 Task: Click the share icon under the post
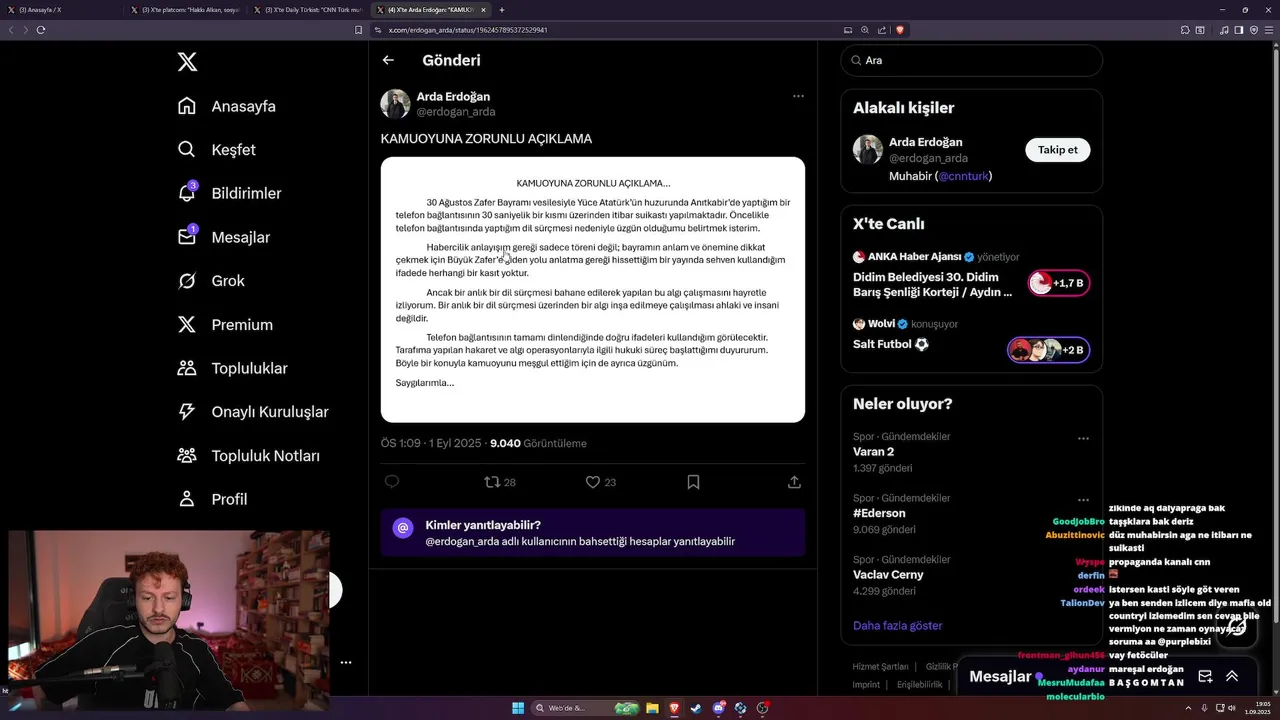coord(794,482)
